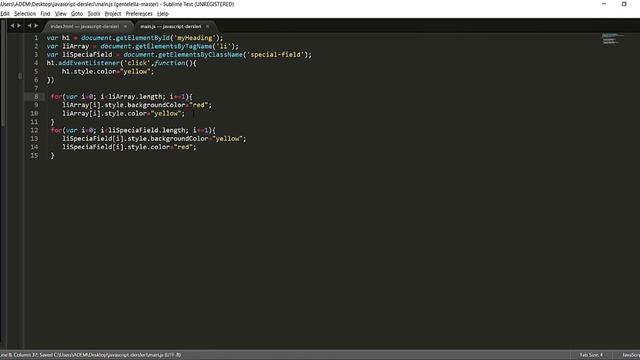Click the minimap code preview
The height and width of the screenshot is (360, 640).
point(611,39)
